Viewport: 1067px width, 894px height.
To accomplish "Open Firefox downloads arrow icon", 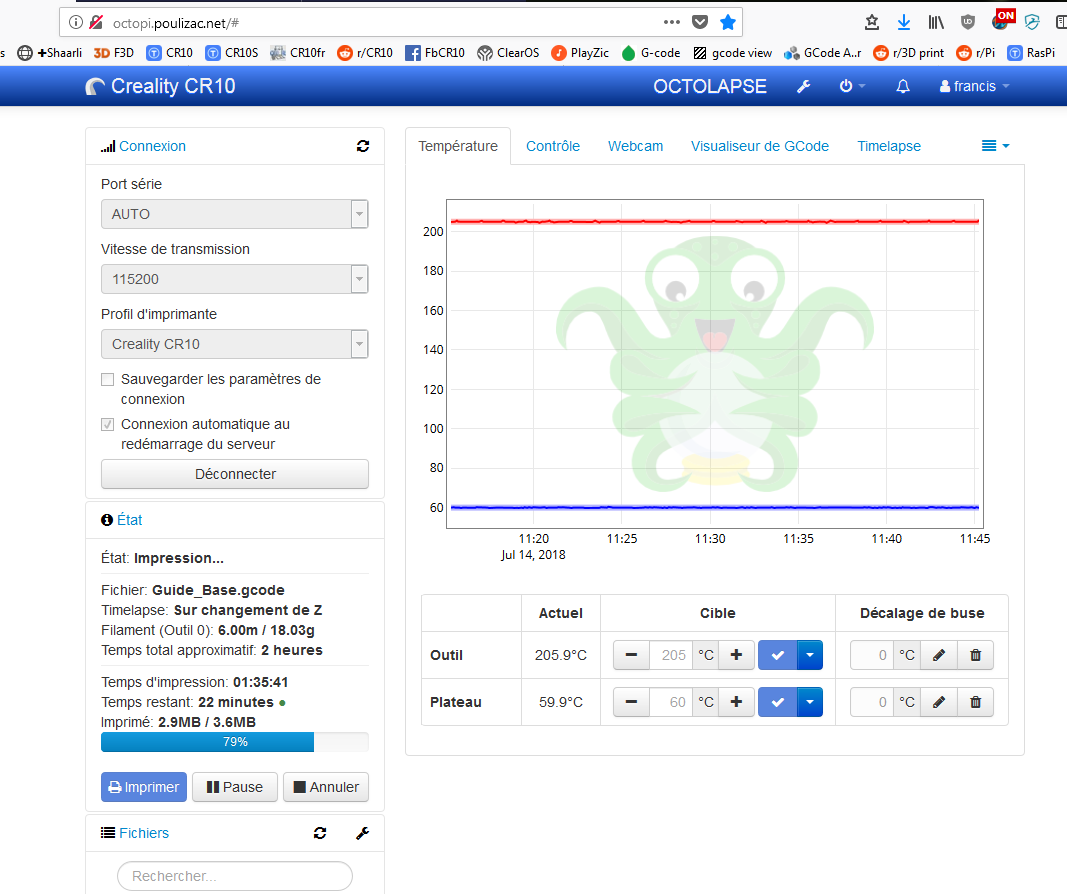I will (x=904, y=22).
